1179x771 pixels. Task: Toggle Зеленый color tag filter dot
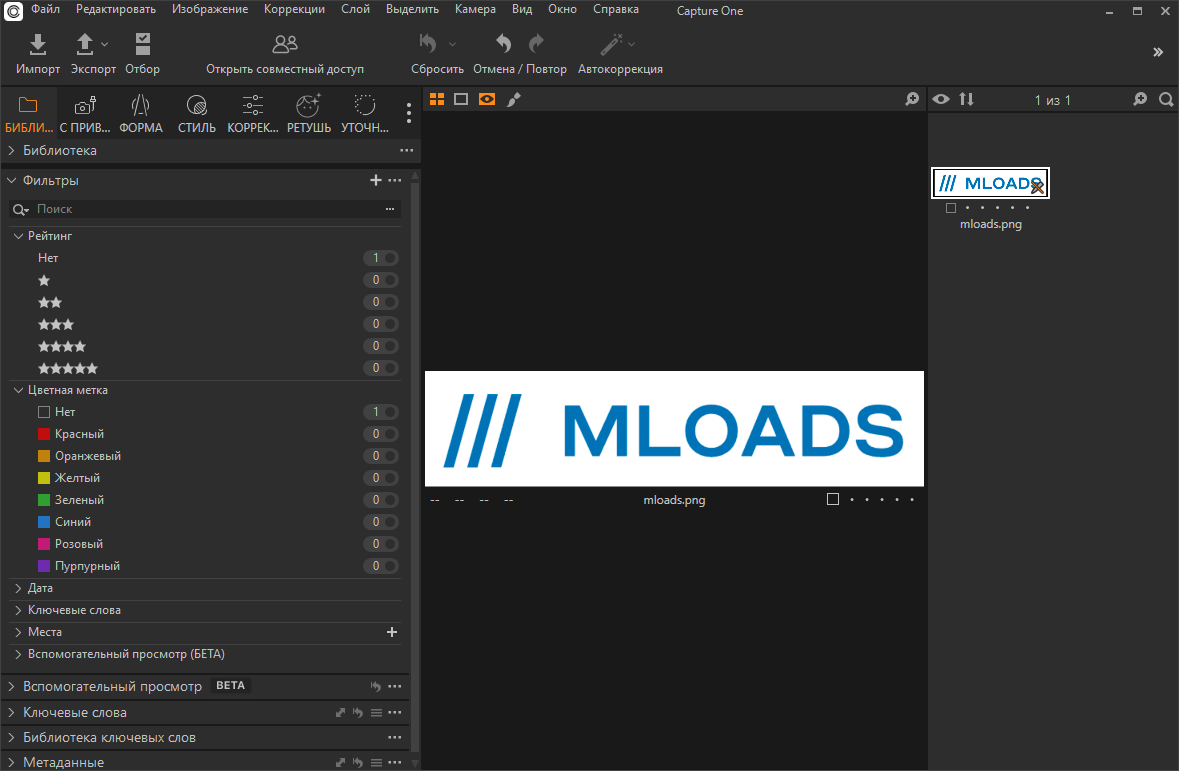click(390, 499)
